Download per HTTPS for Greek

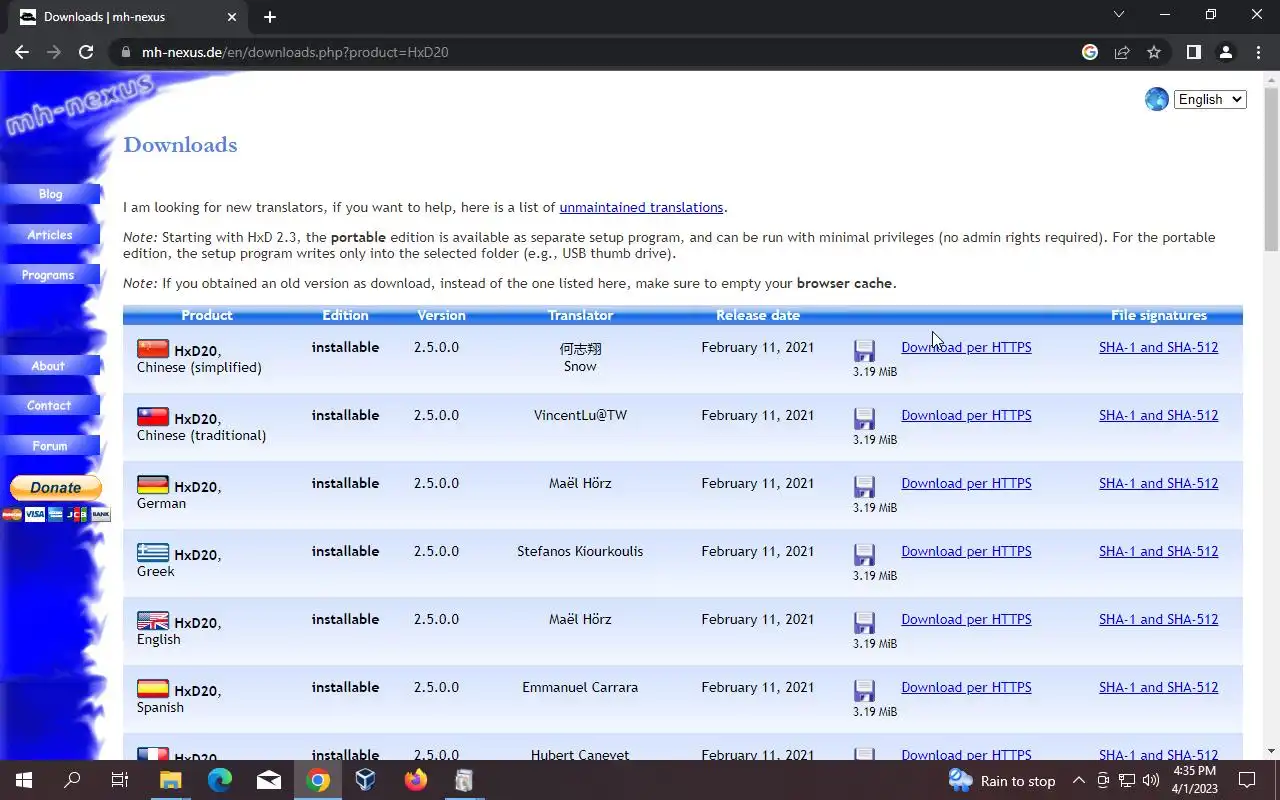coord(966,551)
